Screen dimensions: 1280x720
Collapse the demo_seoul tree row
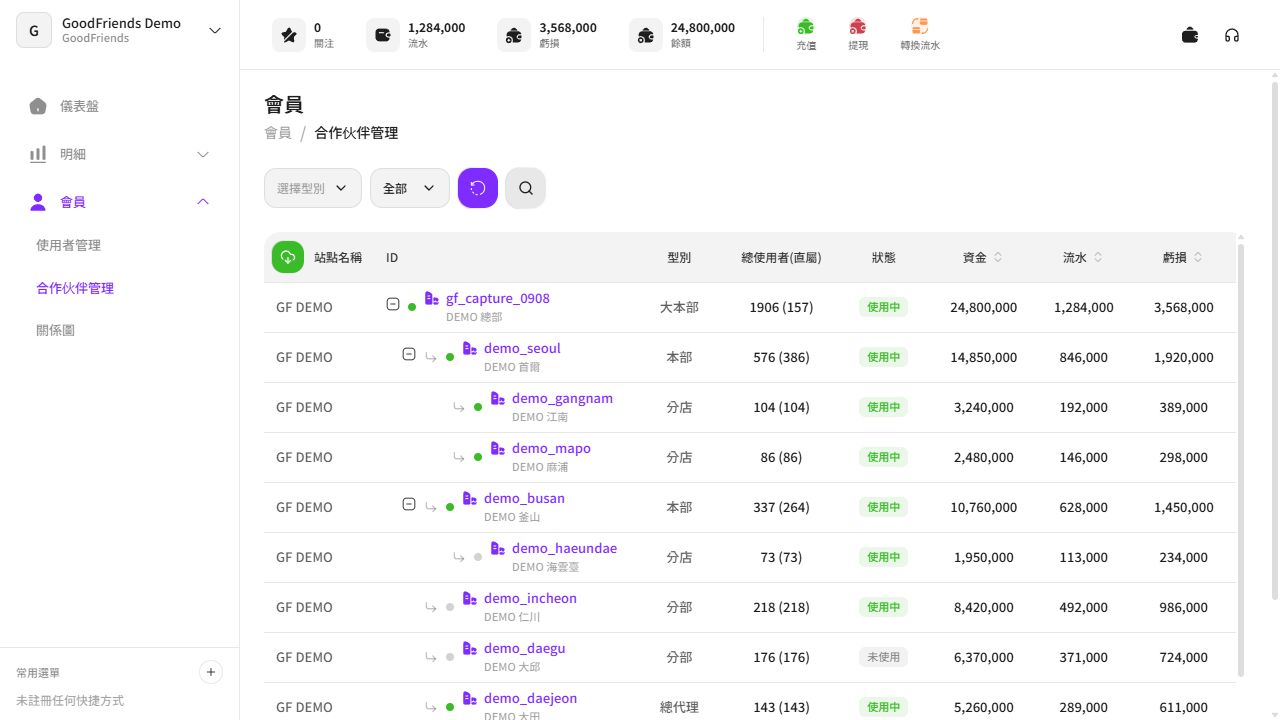409,354
